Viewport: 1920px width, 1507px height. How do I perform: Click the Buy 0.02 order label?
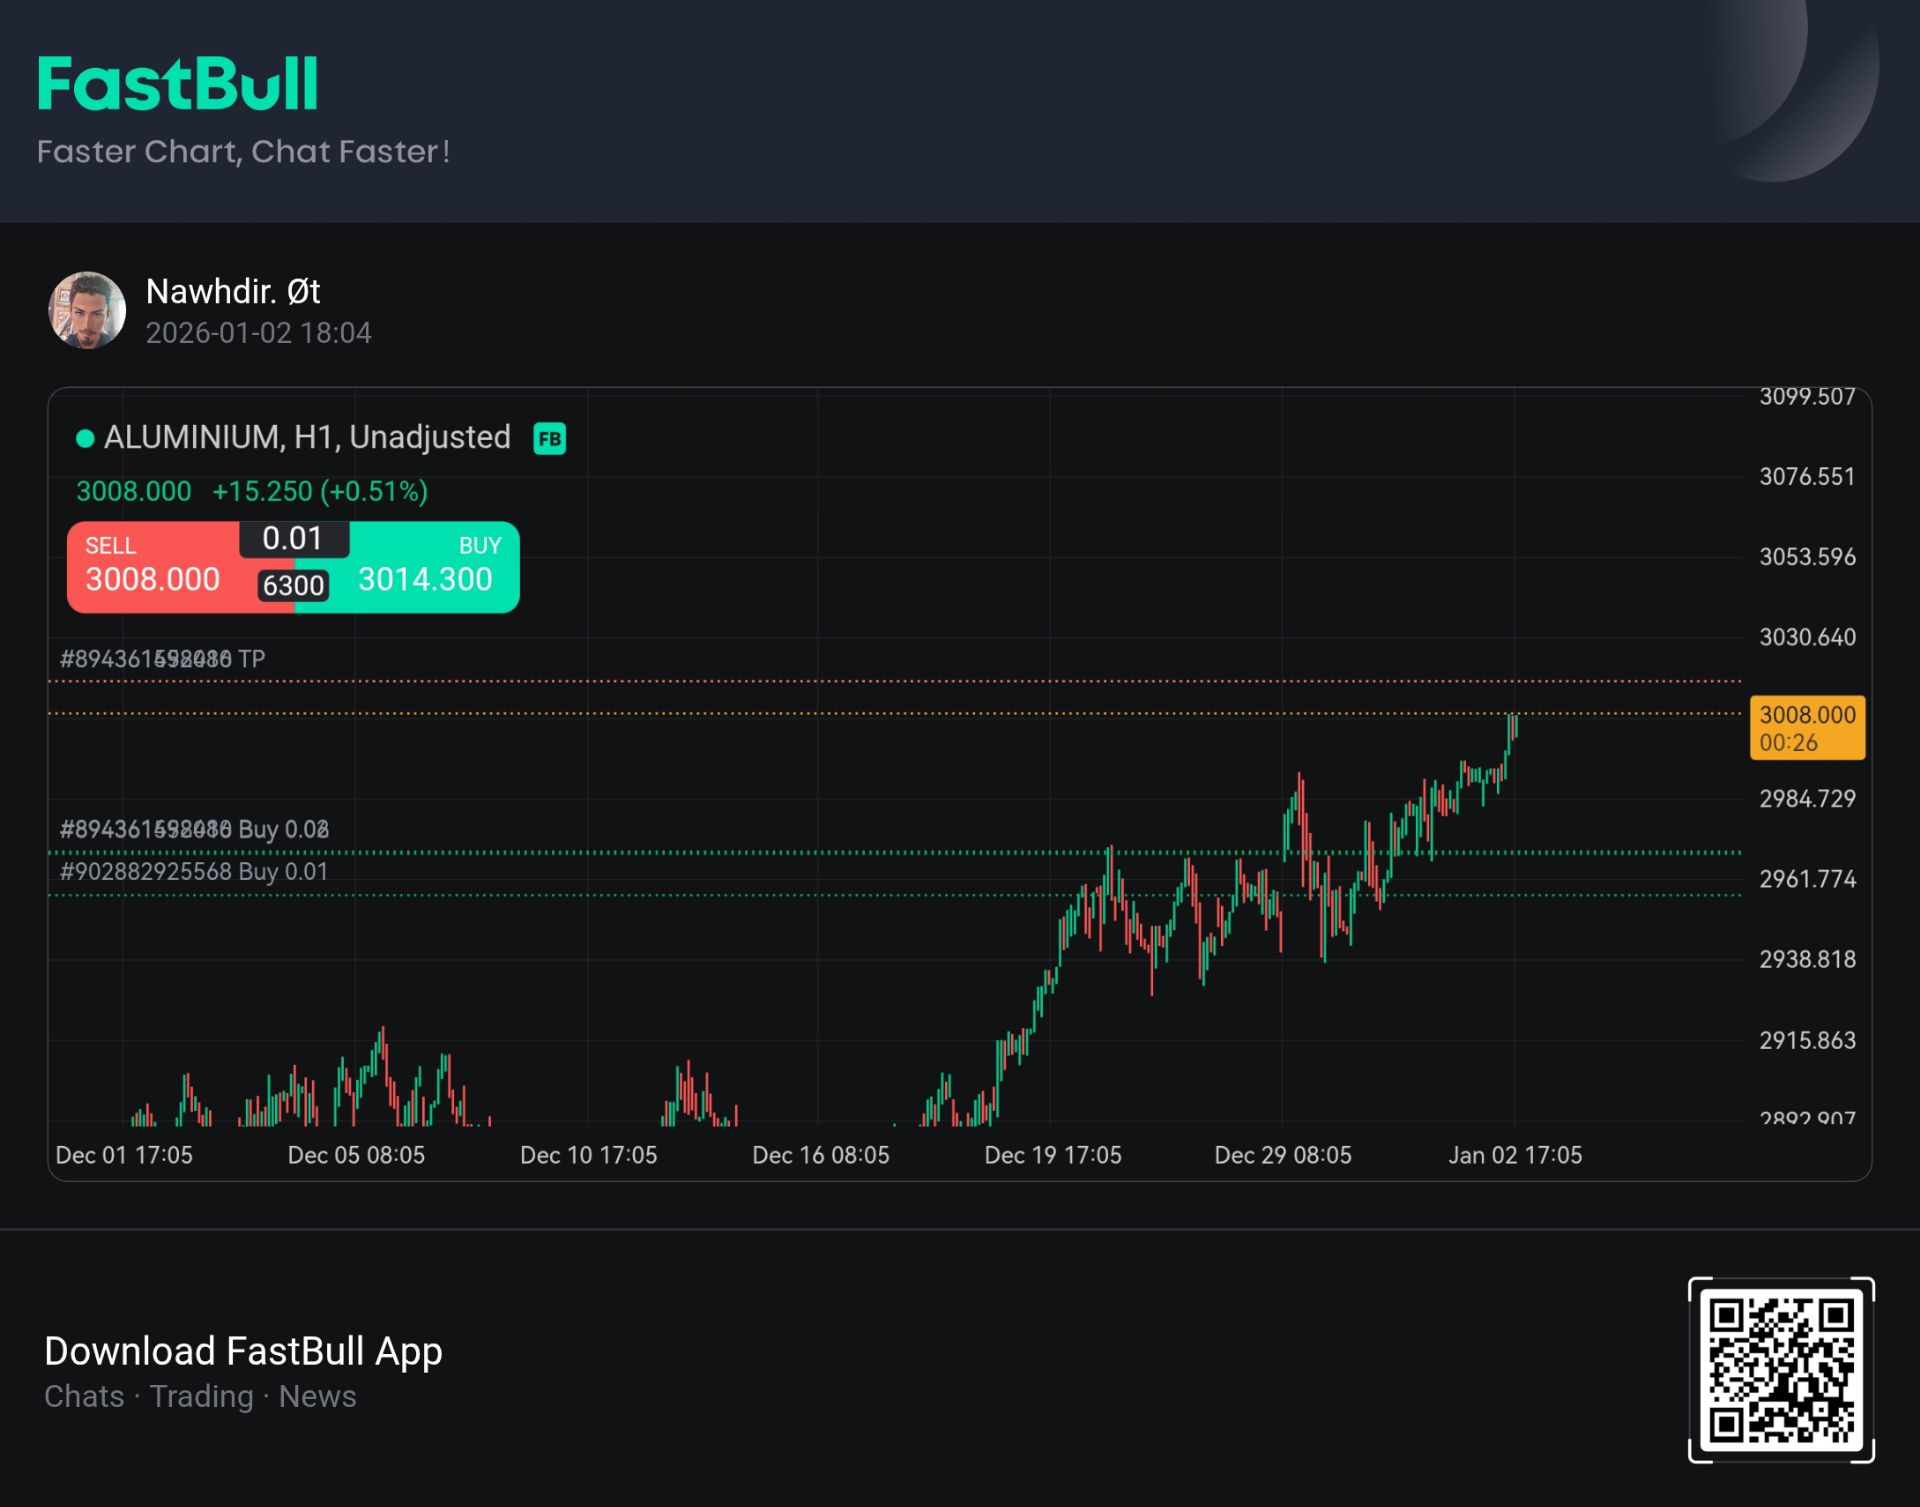[194, 829]
